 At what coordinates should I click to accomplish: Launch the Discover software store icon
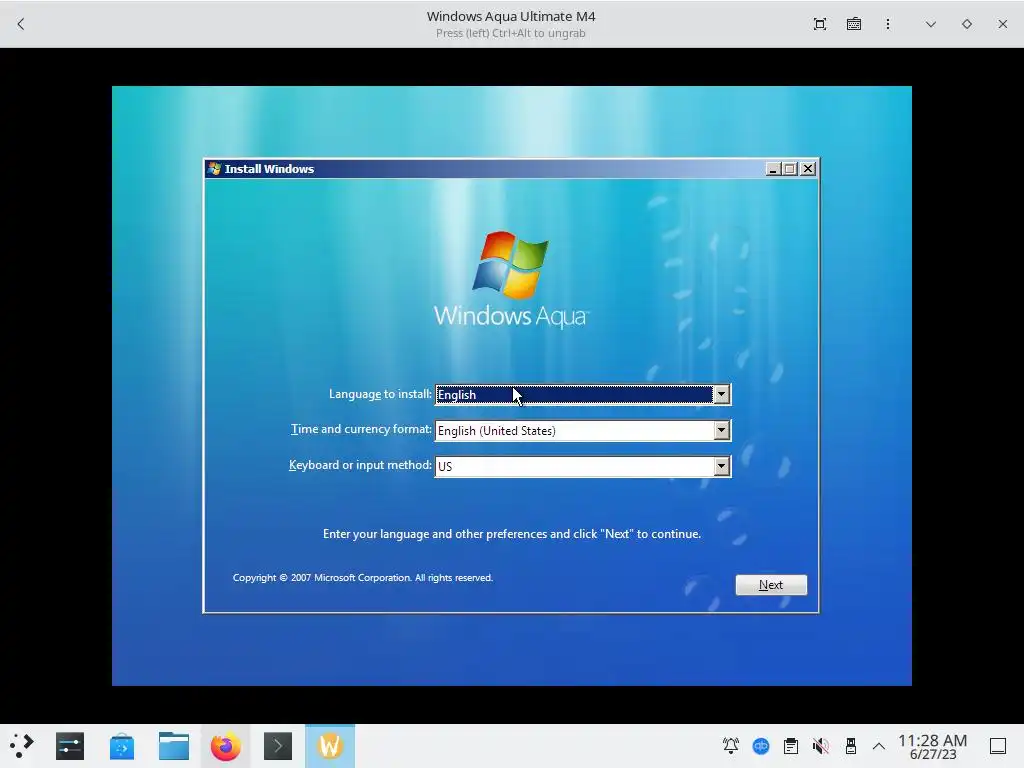121,746
